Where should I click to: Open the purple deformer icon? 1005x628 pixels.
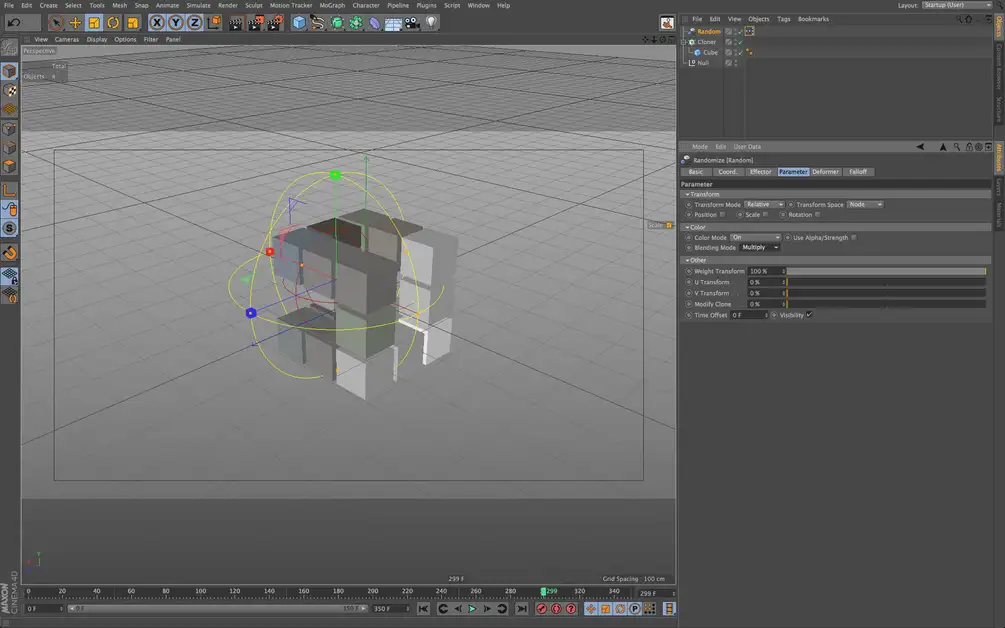[374, 23]
